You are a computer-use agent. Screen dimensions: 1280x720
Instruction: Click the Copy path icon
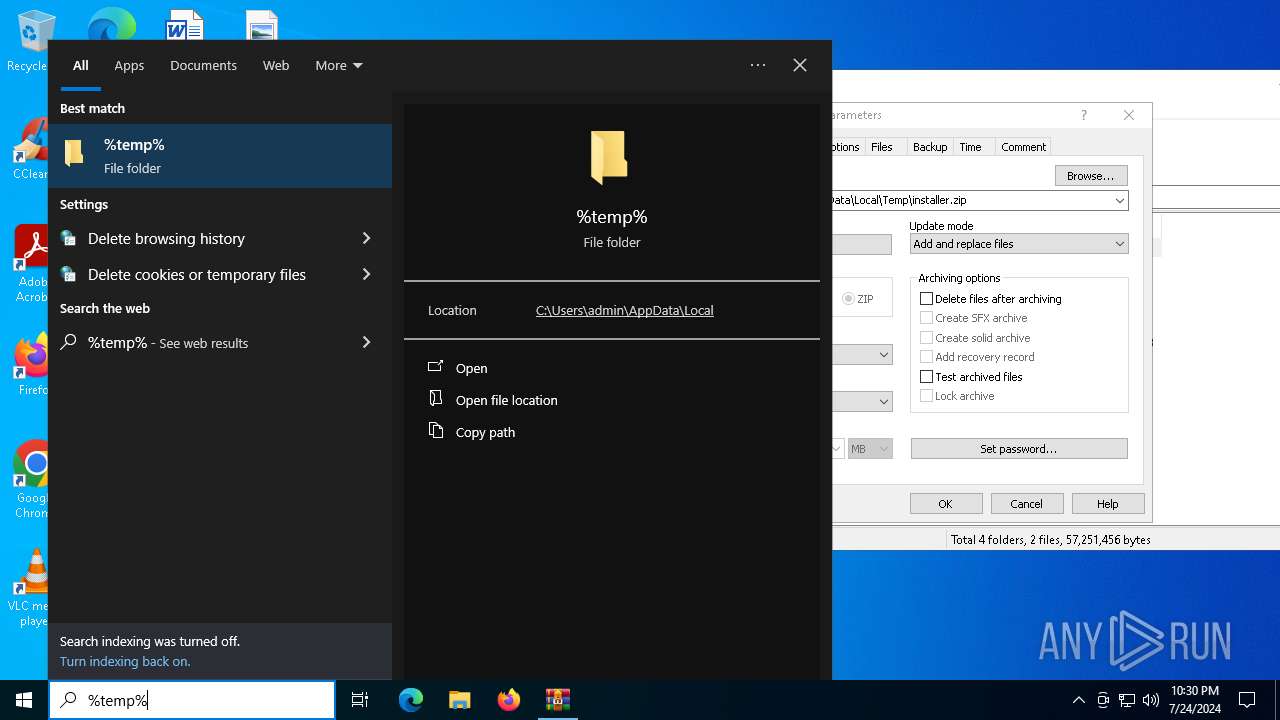tap(435, 431)
